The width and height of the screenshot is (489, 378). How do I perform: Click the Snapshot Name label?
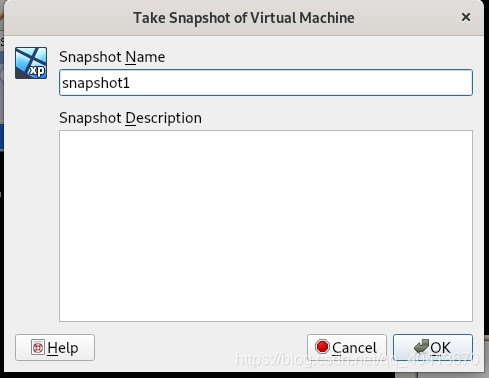click(112, 57)
